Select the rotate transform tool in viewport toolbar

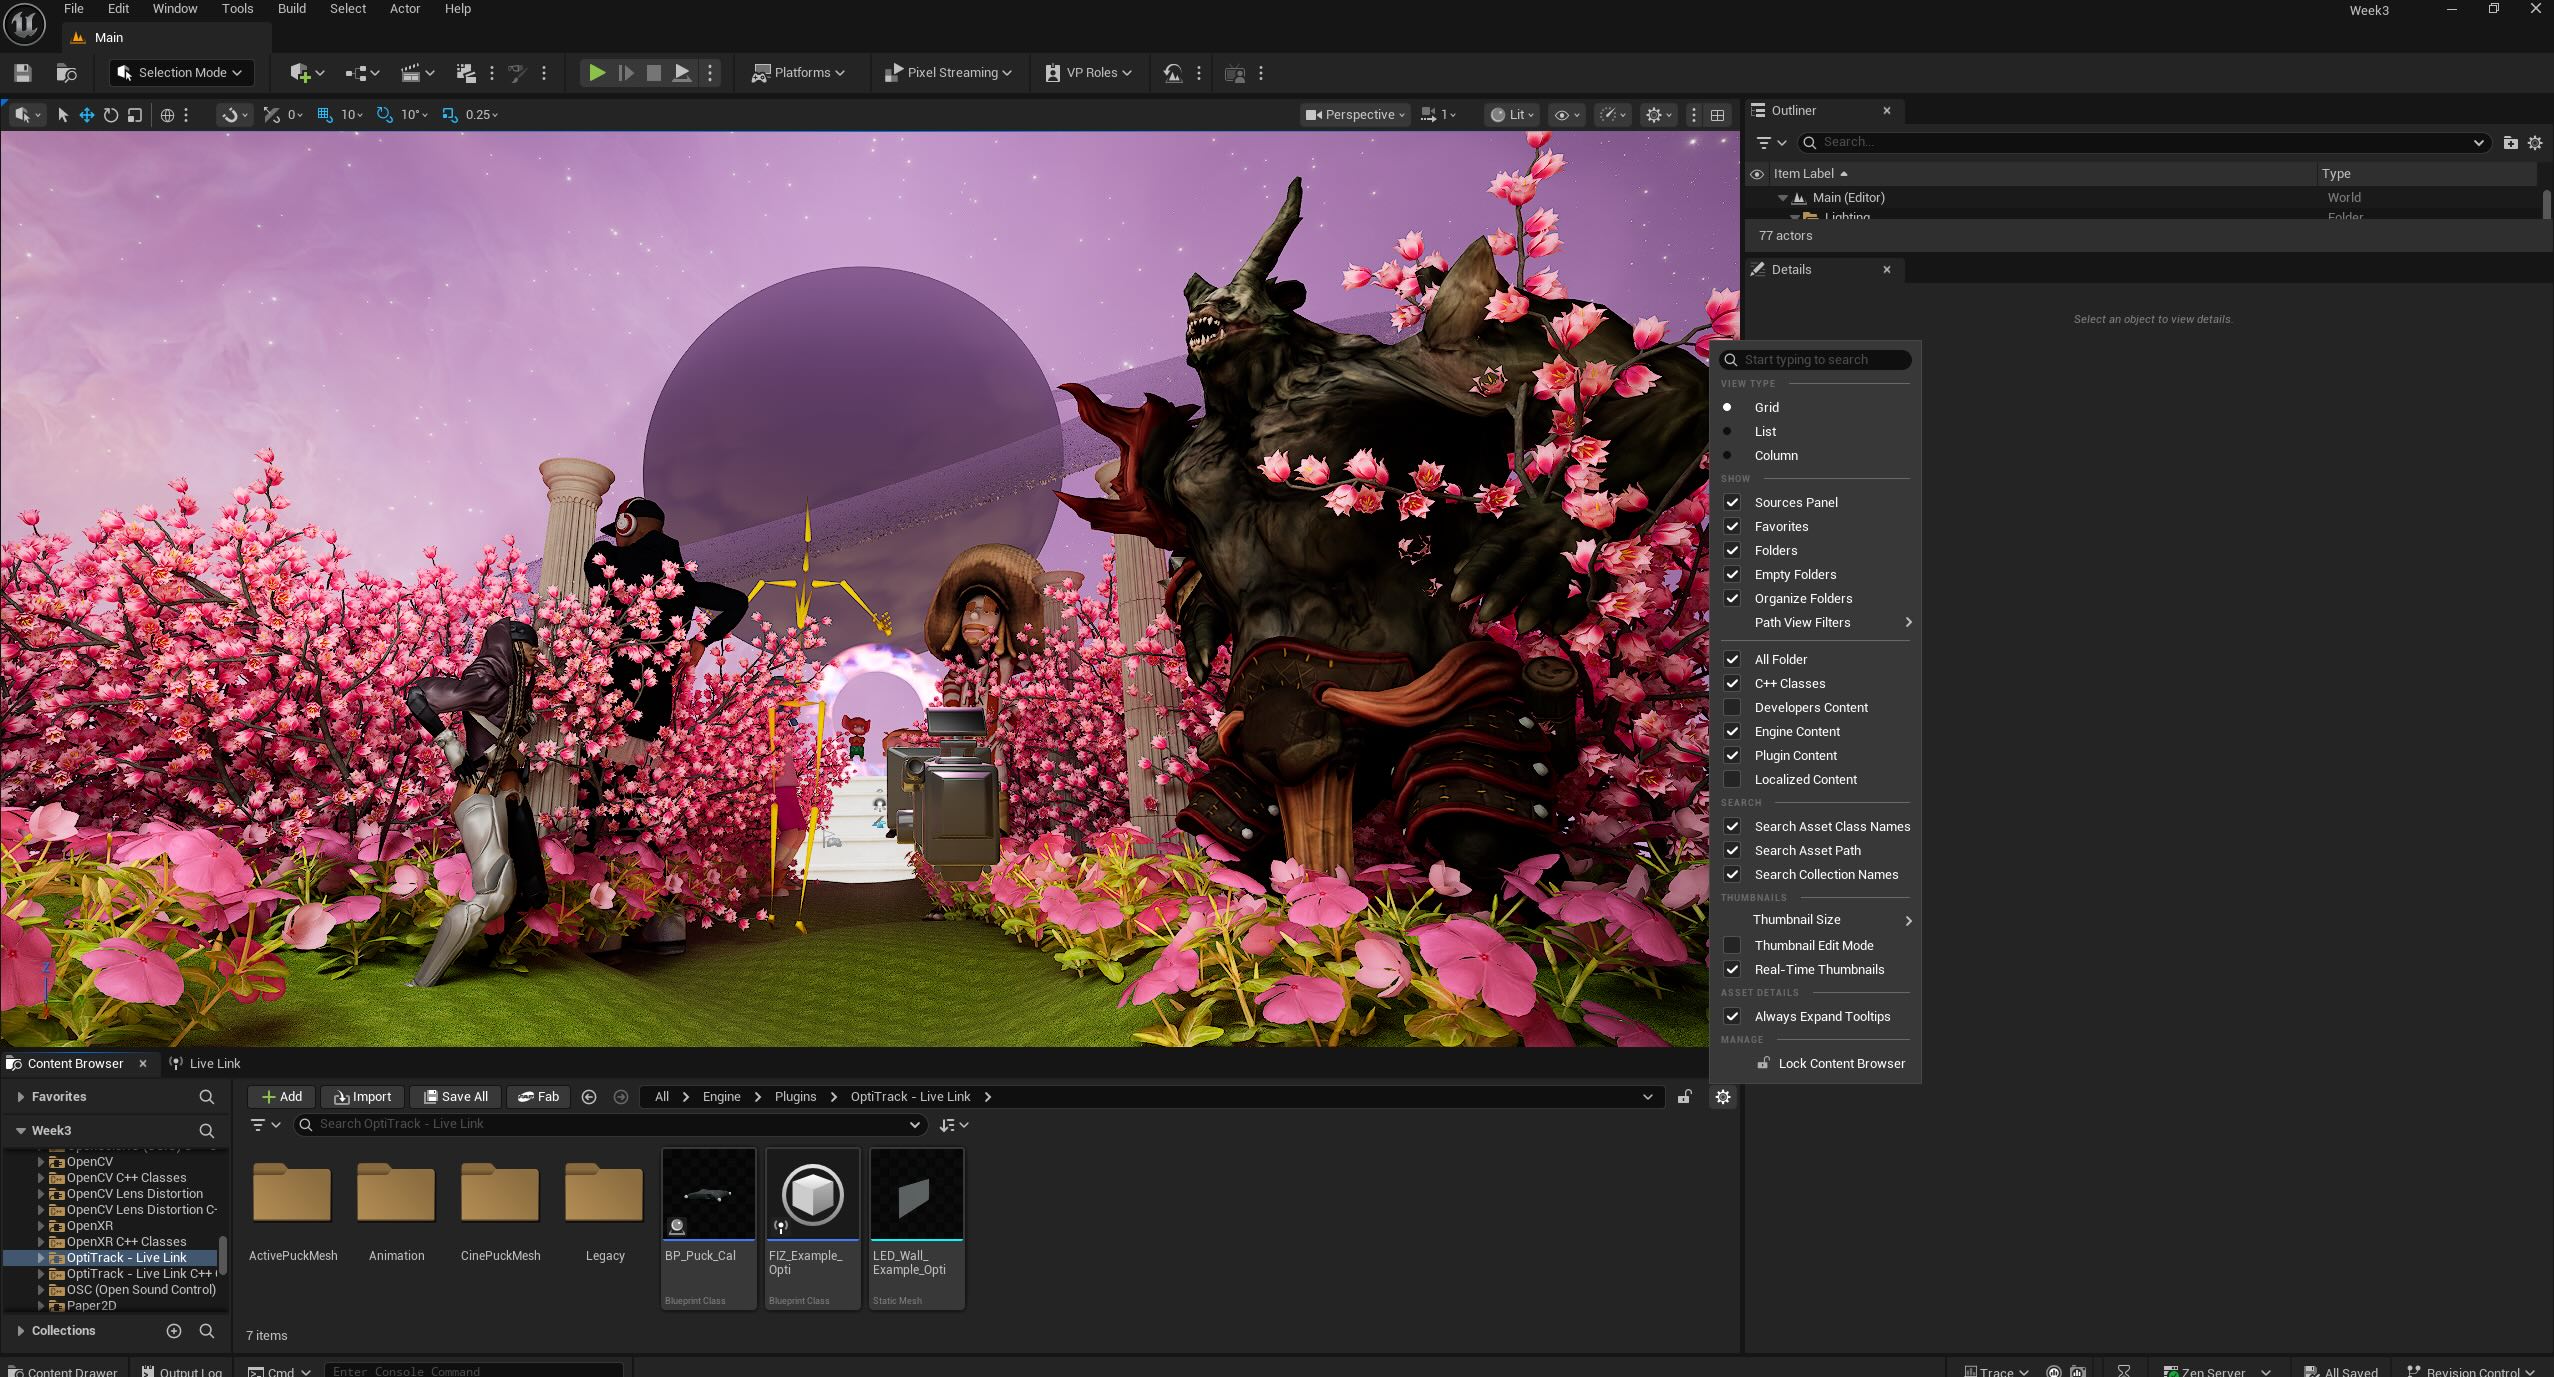(x=111, y=115)
